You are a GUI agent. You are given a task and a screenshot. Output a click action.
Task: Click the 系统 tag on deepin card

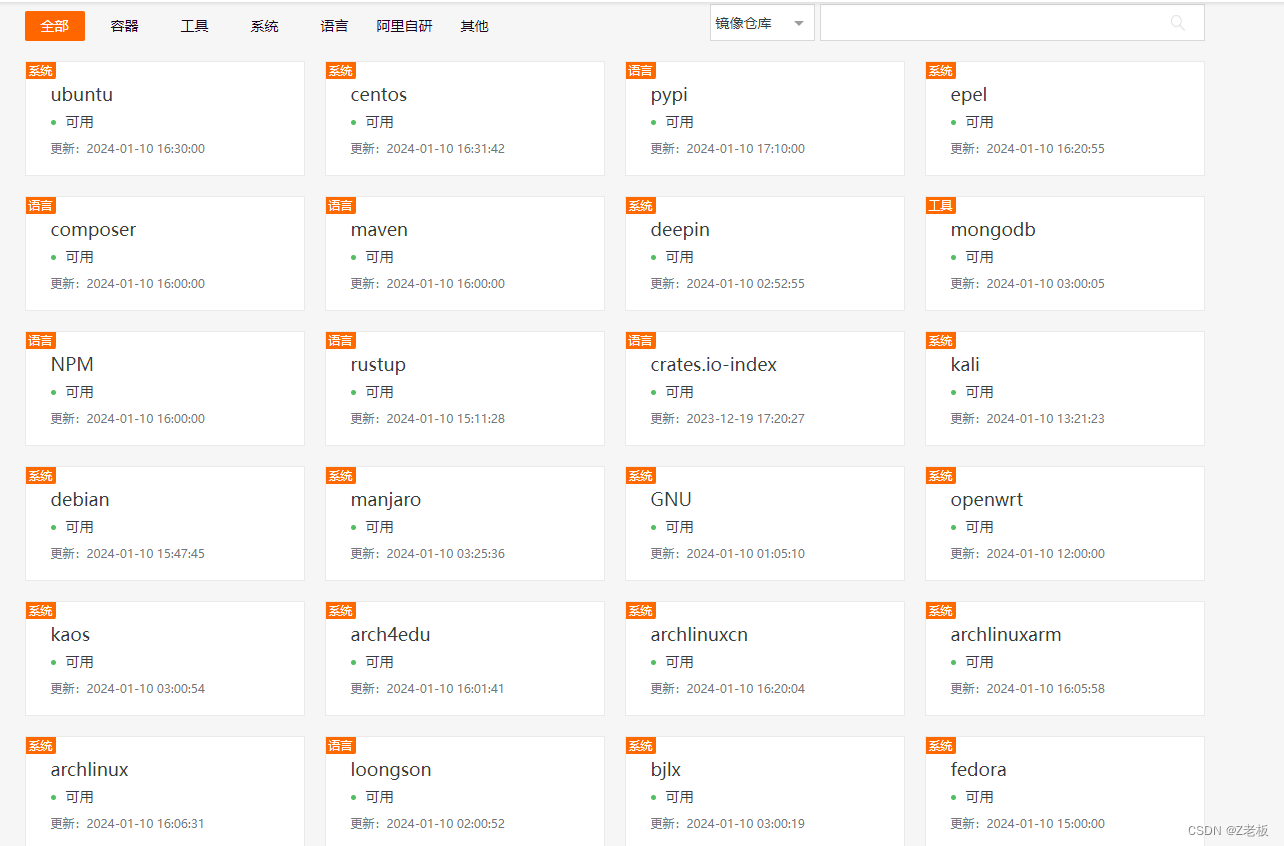click(x=641, y=205)
